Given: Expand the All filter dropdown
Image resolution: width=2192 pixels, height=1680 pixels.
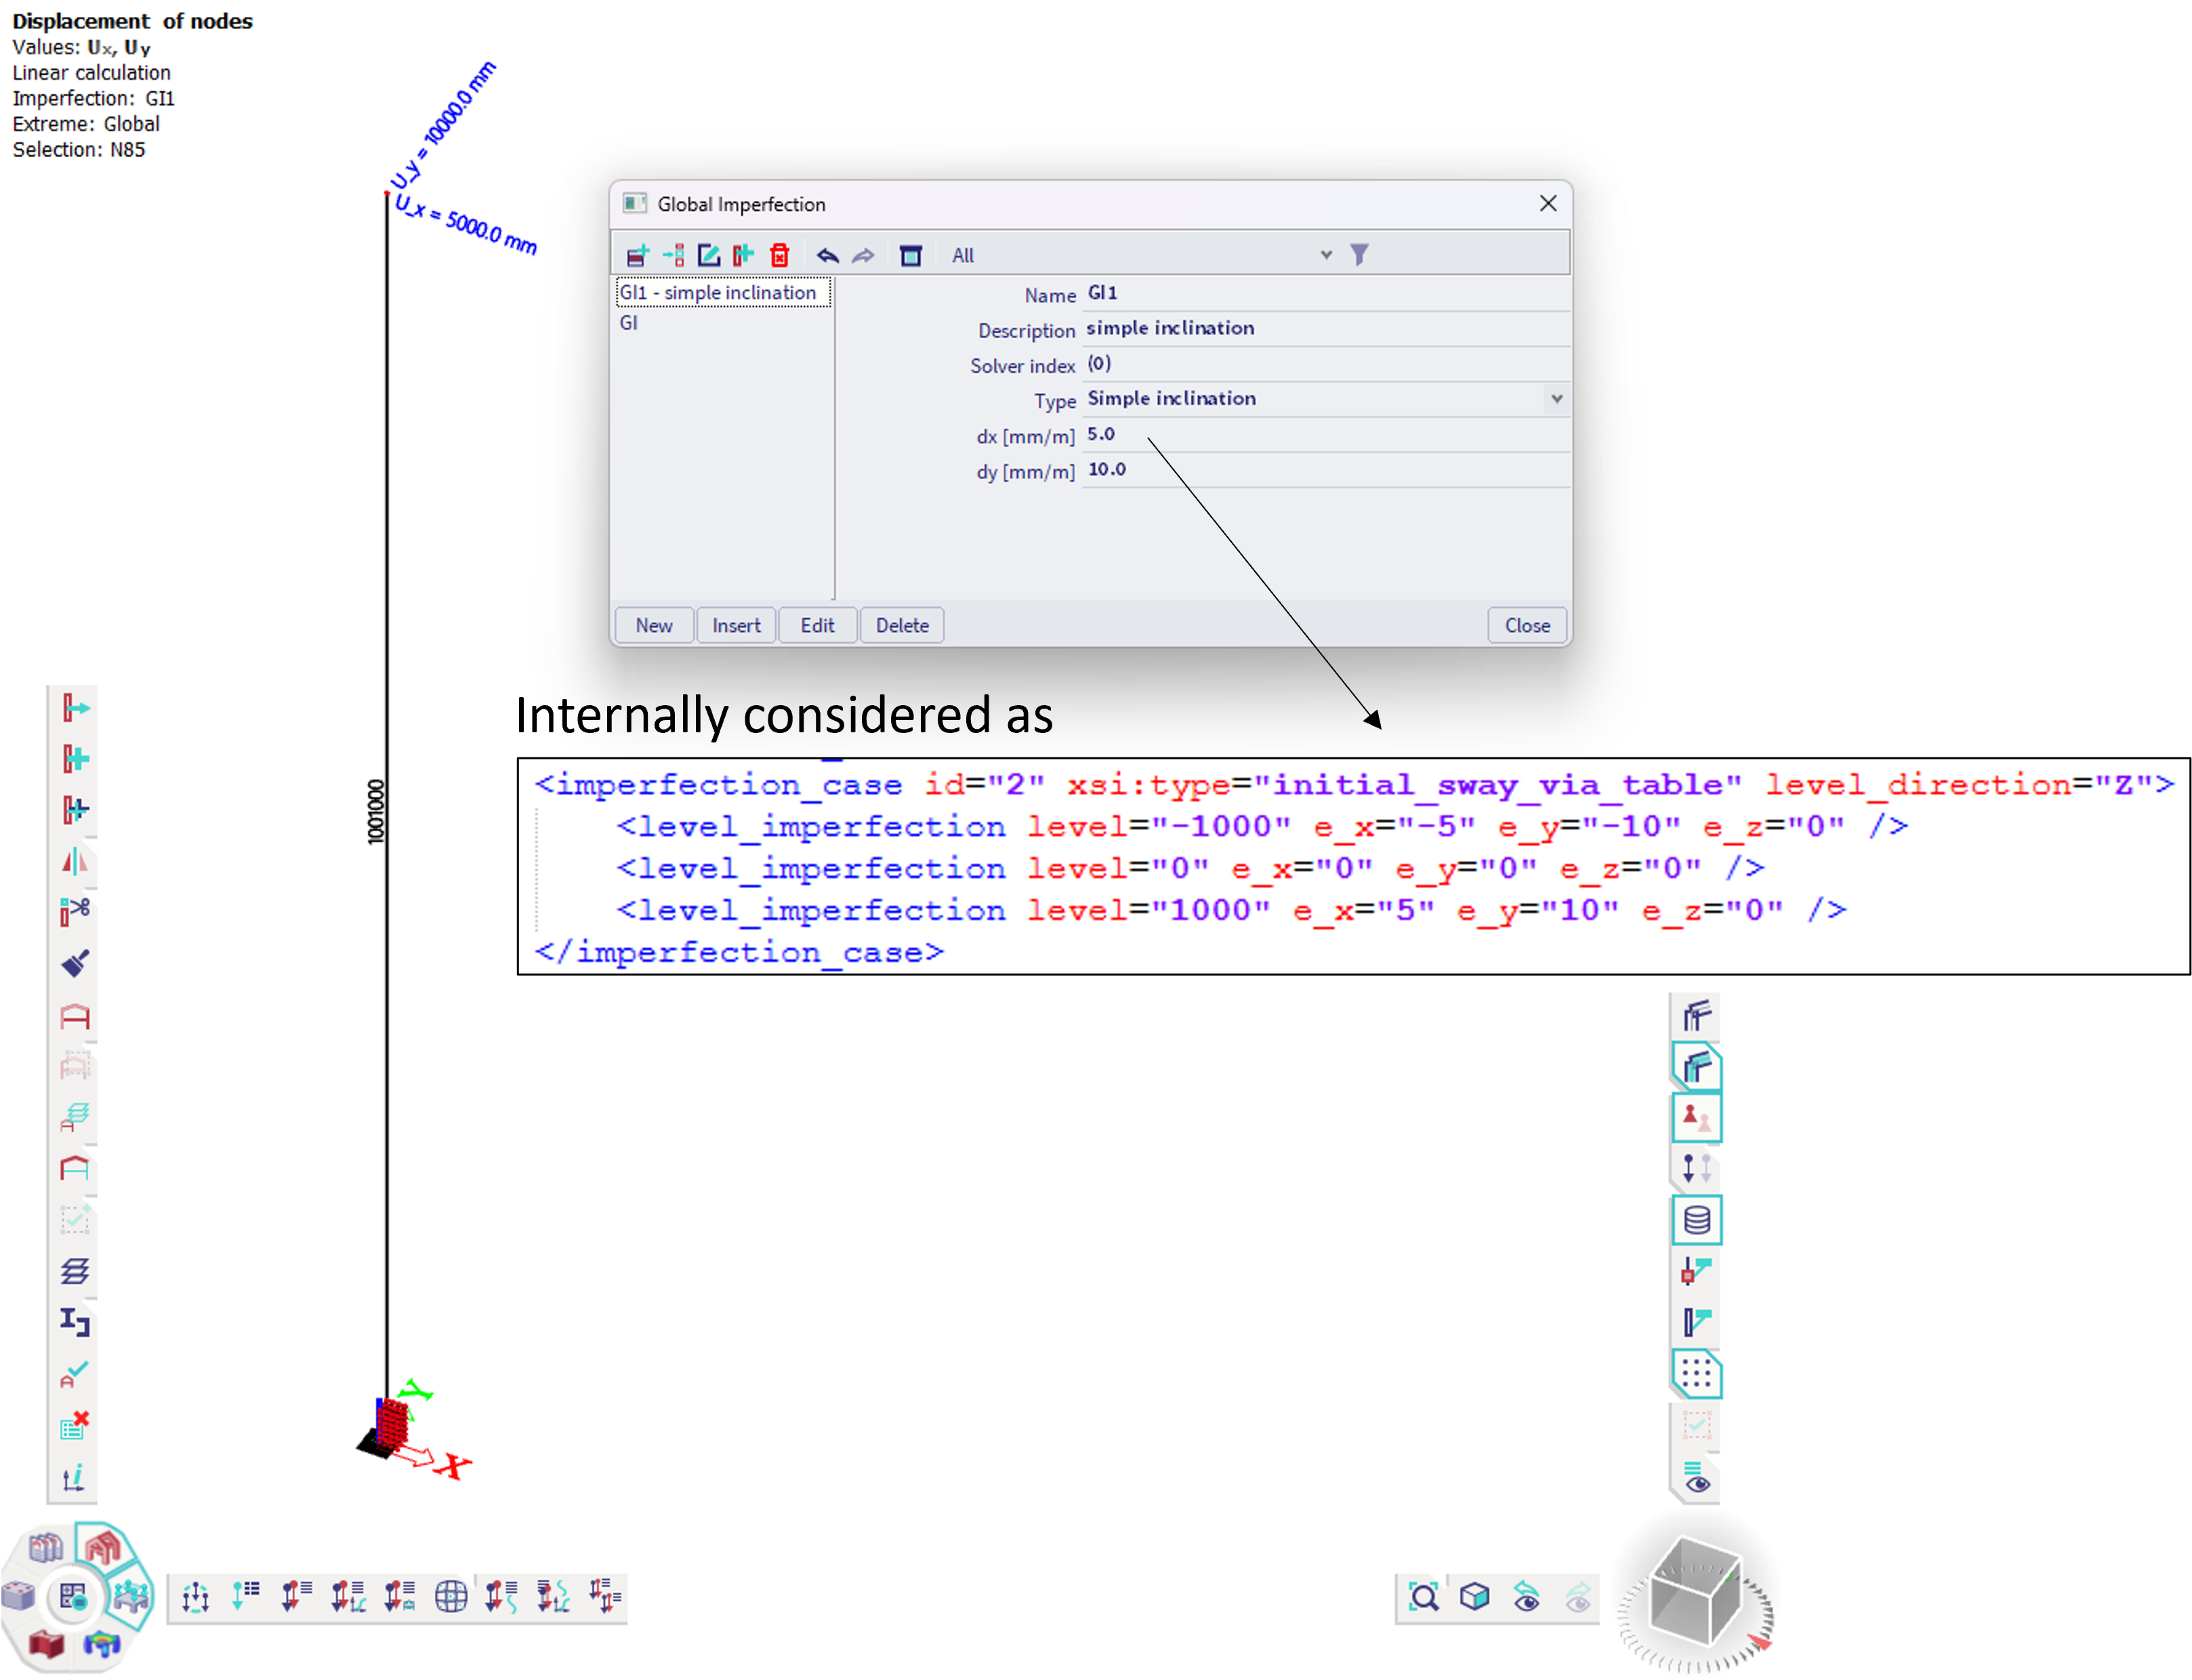Looking at the screenshot, I should (1326, 255).
